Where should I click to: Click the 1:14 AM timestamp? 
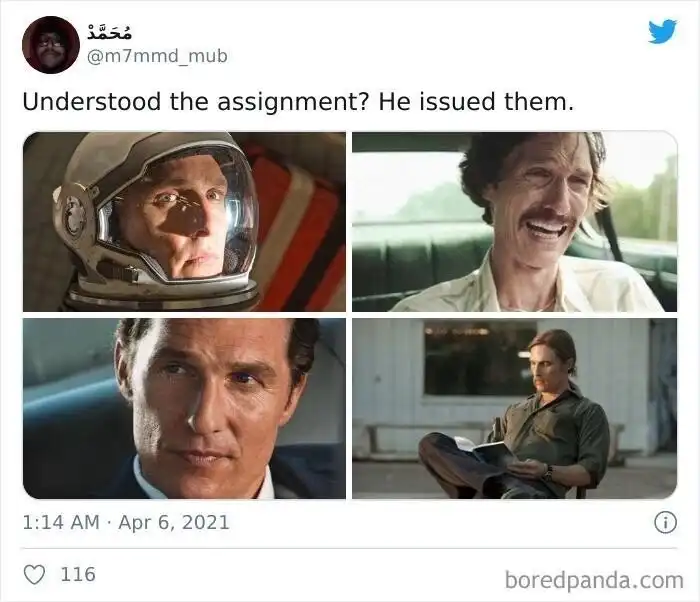[x=61, y=523]
